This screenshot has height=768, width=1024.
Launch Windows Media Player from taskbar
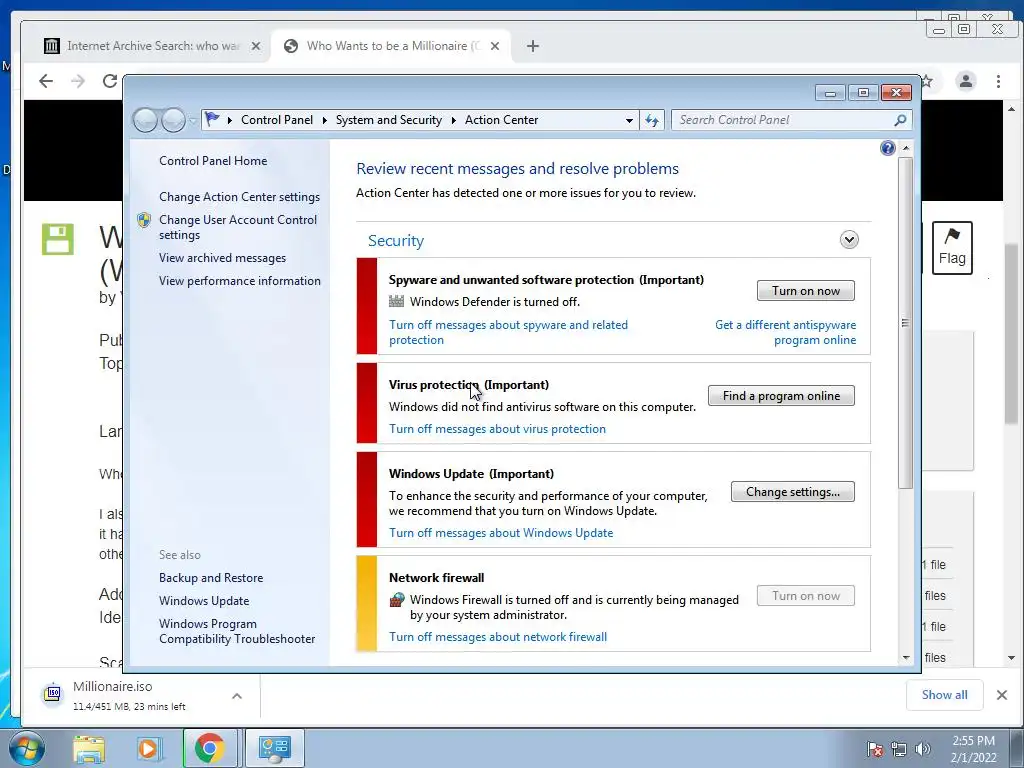point(148,748)
